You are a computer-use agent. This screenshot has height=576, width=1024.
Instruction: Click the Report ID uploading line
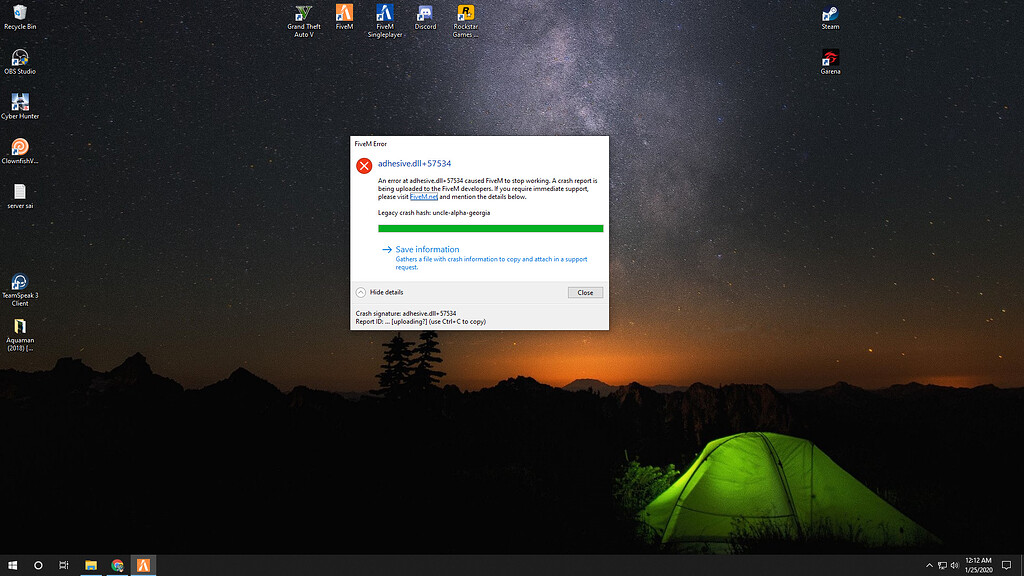coord(421,321)
